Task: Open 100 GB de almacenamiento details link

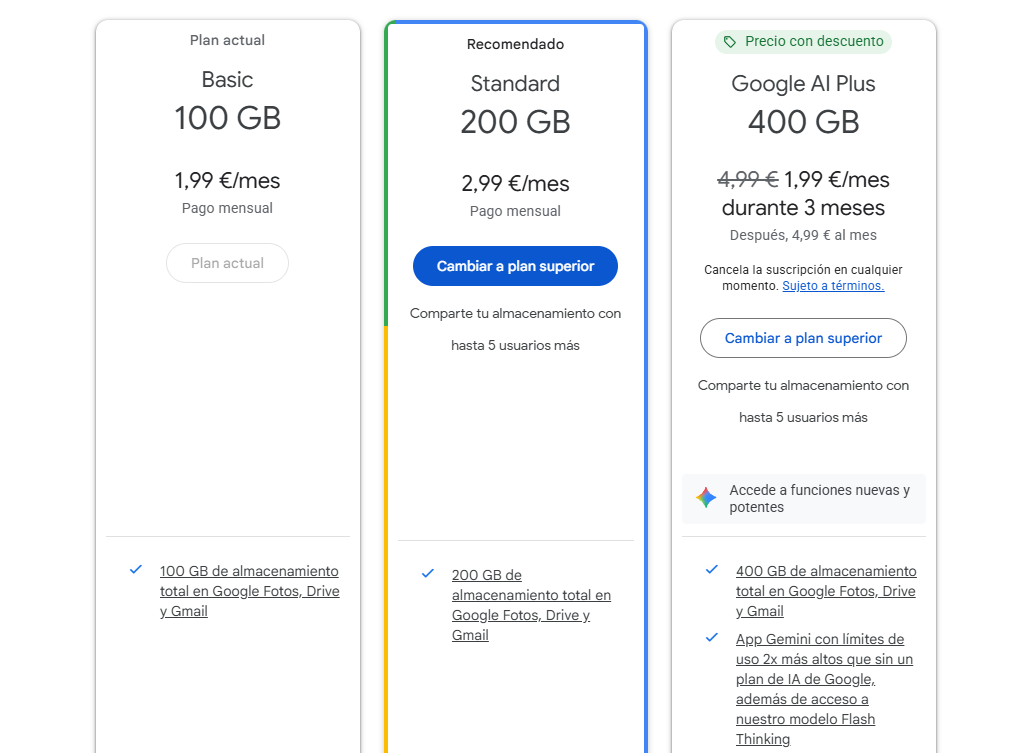Action: coord(249,591)
